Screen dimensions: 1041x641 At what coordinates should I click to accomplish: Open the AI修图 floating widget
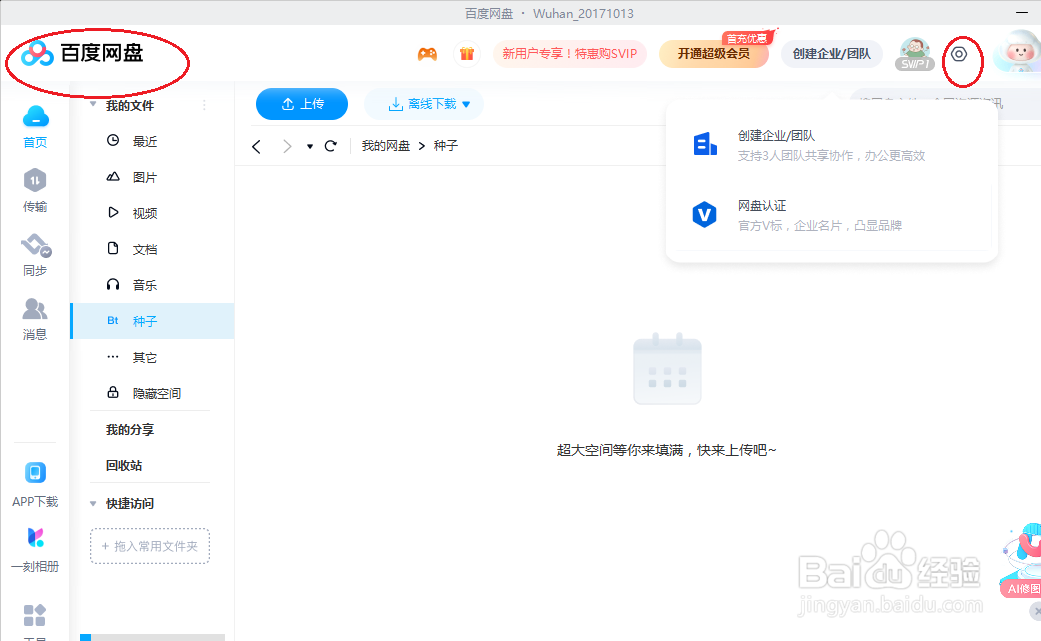tap(1022, 561)
